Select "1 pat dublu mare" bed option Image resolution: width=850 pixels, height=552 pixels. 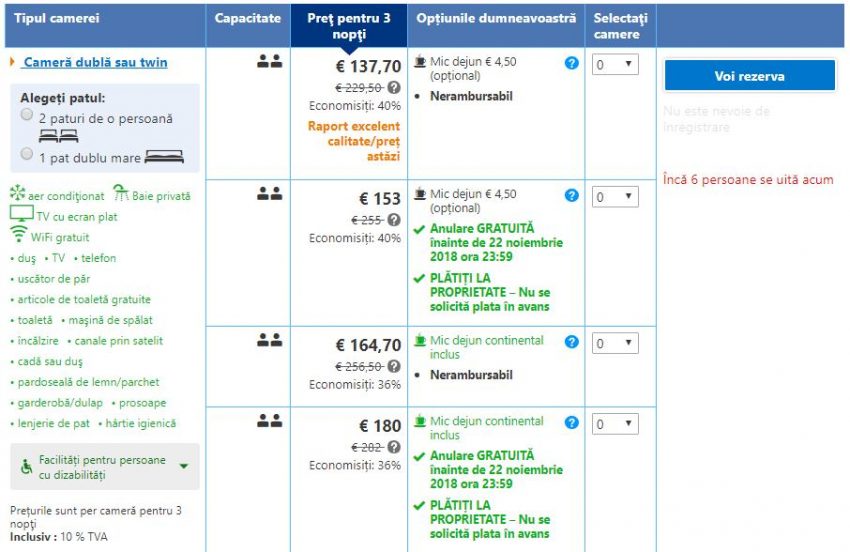click(27, 154)
